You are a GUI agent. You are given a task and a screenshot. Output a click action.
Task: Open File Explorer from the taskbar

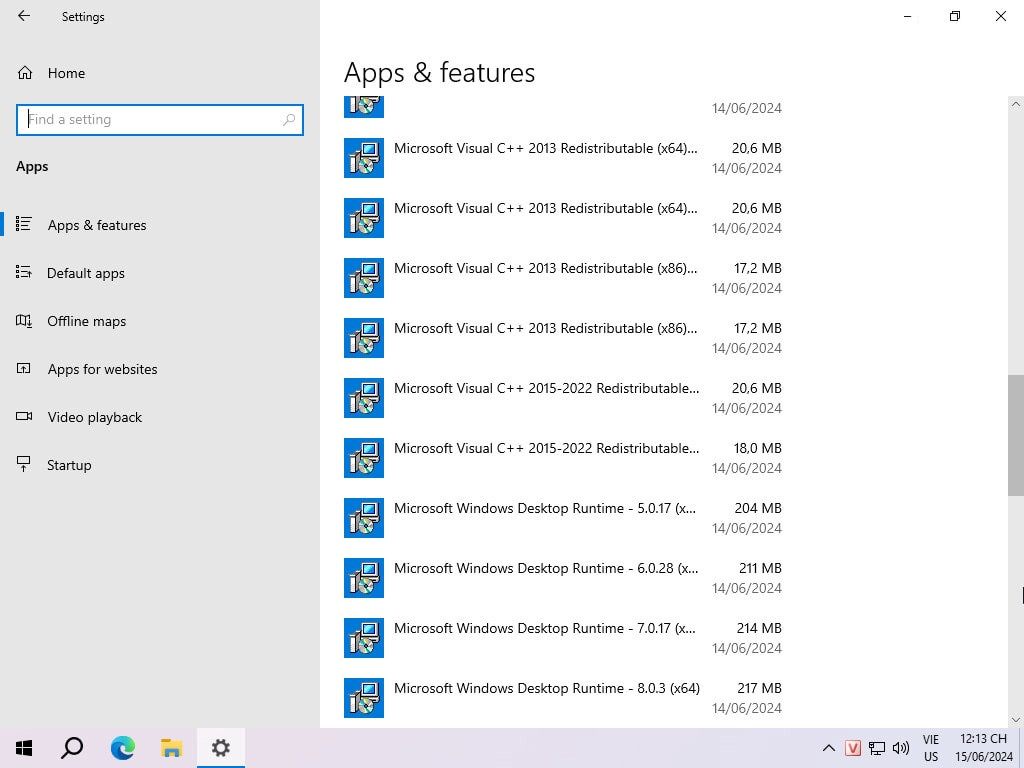coord(172,747)
